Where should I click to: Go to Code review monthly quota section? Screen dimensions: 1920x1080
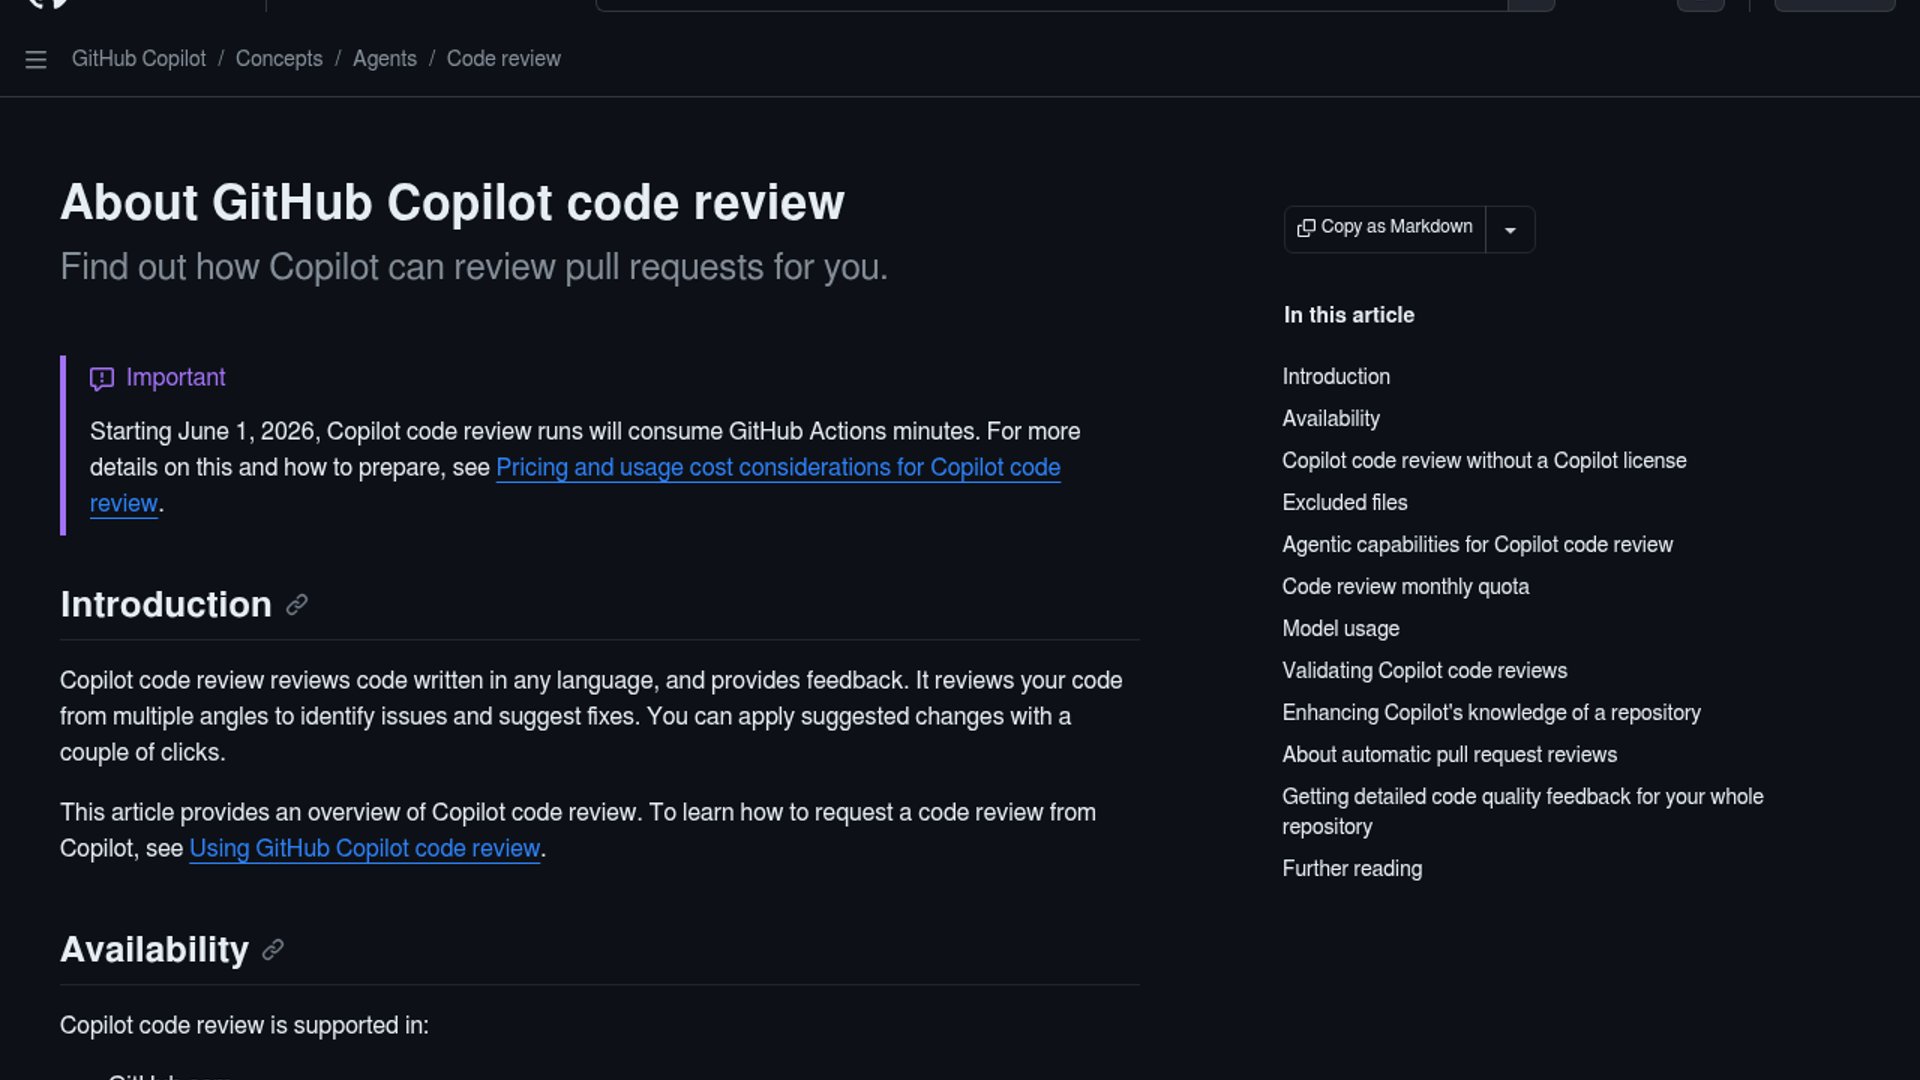(x=1405, y=587)
